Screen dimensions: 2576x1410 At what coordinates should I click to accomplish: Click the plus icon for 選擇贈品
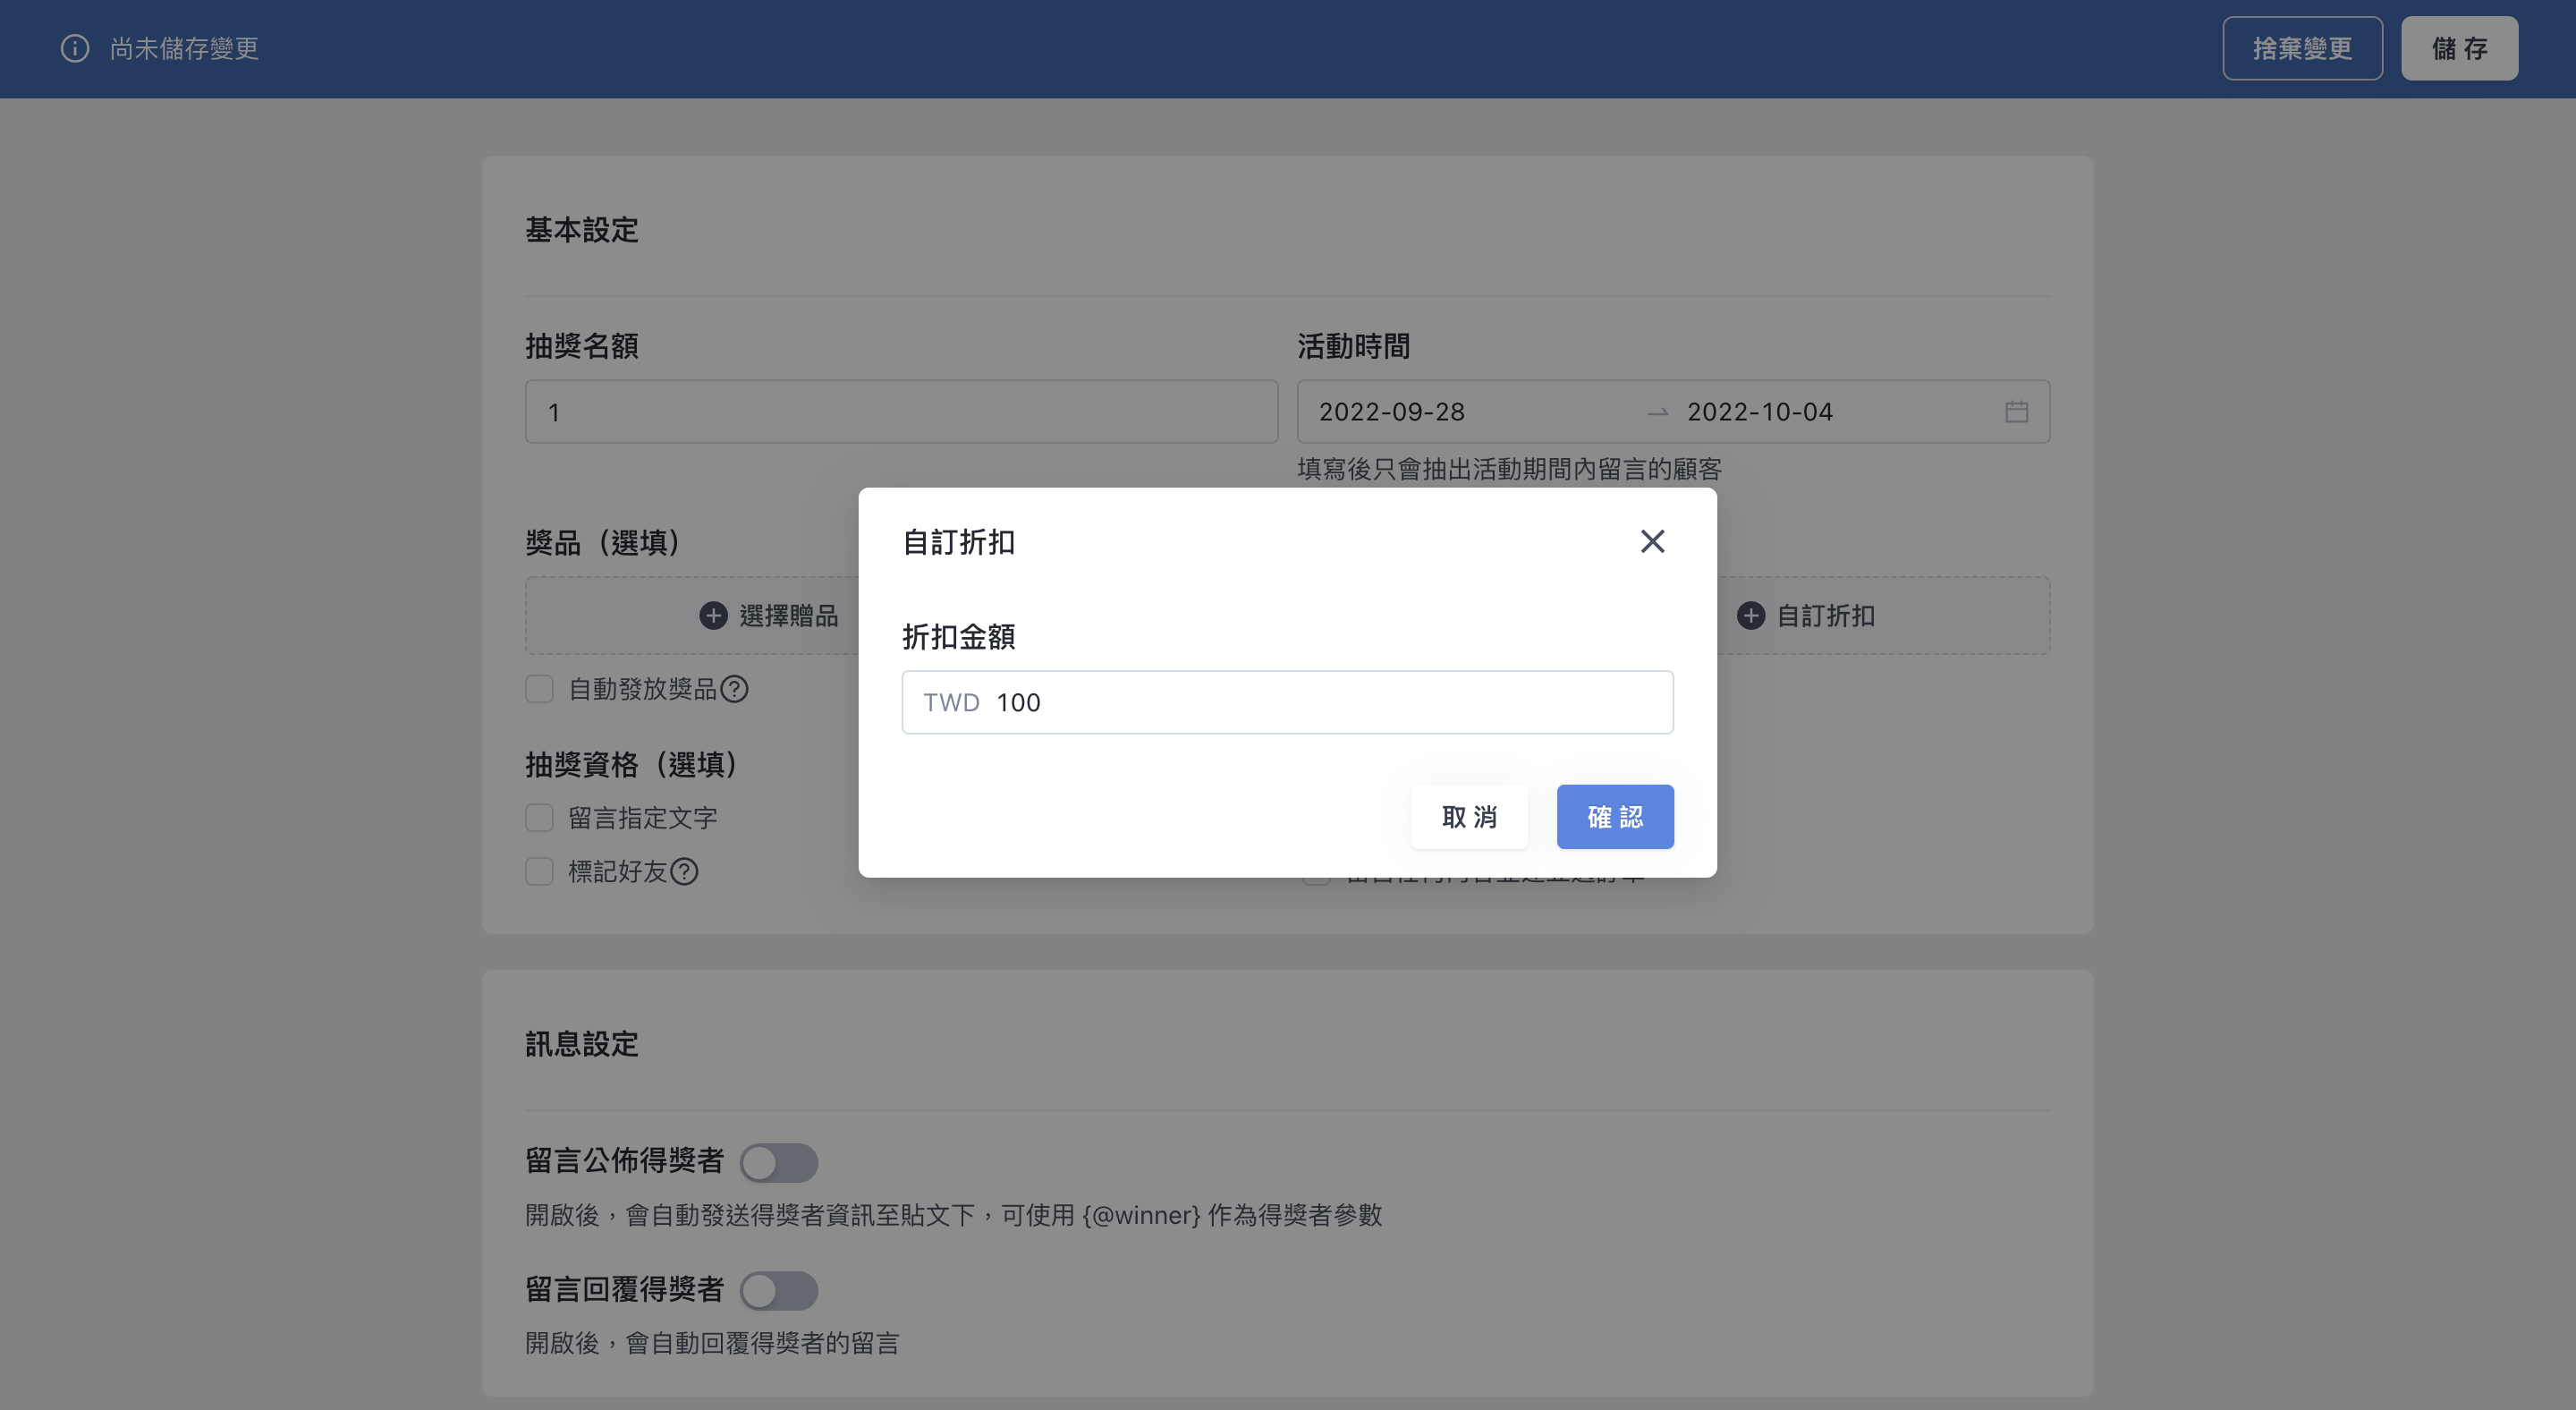coord(713,615)
